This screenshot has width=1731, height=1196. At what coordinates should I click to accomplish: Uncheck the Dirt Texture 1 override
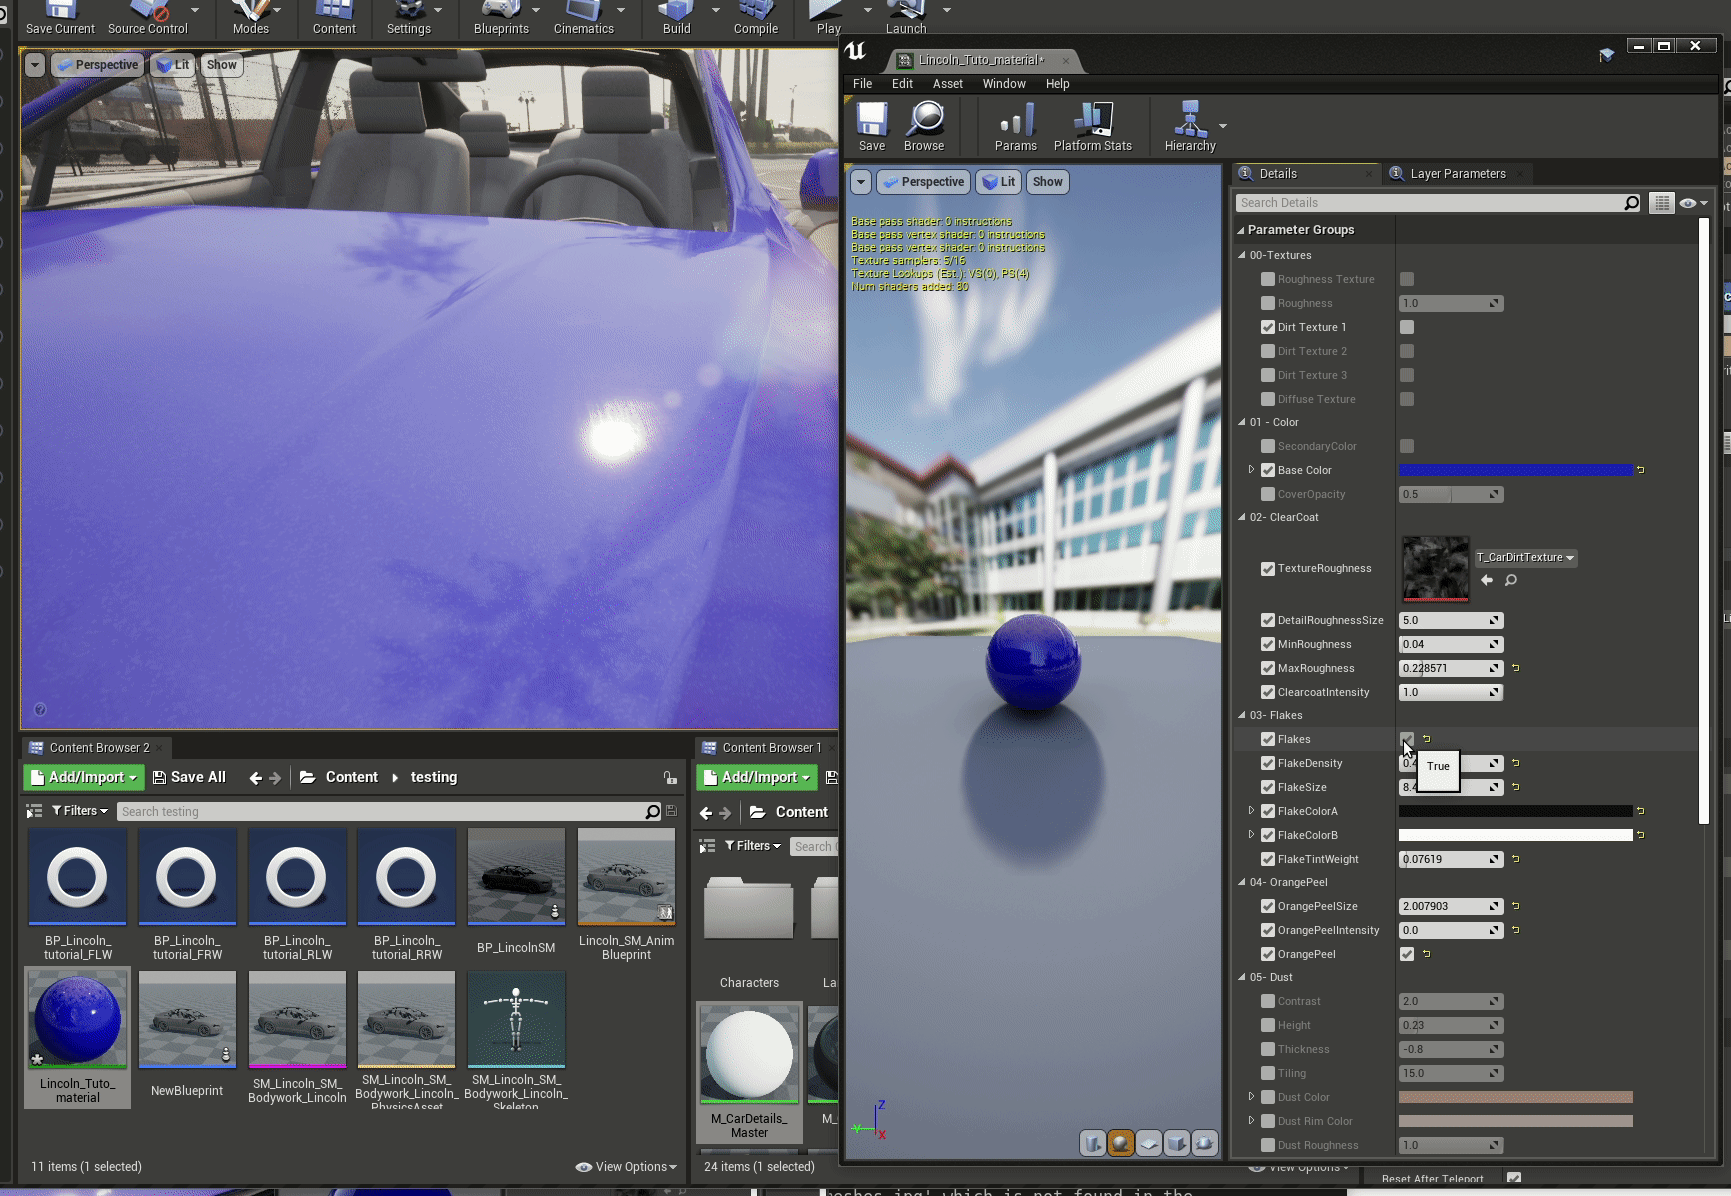pyautogui.click(x=1268, y=327)
